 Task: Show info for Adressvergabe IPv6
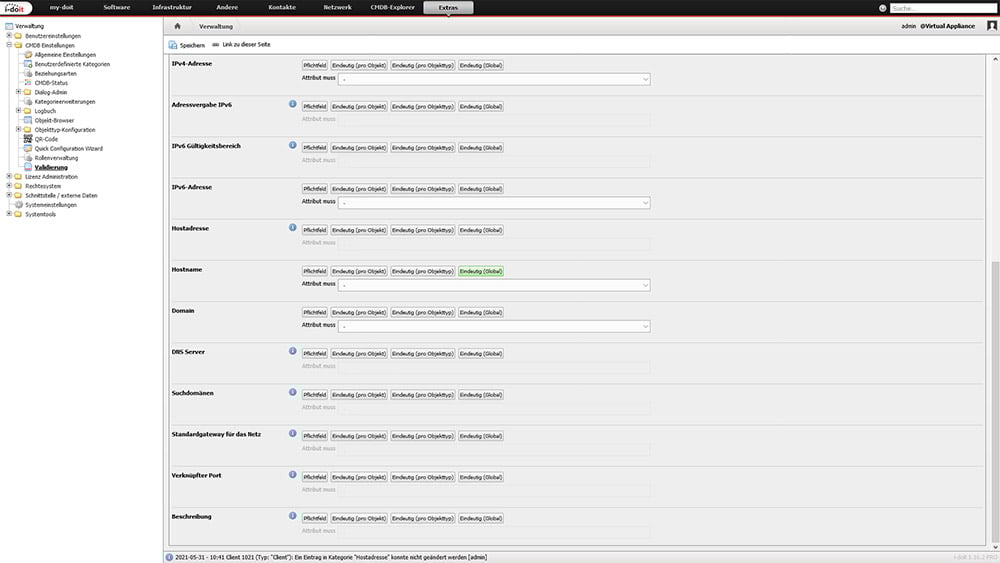[x=293, y=104]
